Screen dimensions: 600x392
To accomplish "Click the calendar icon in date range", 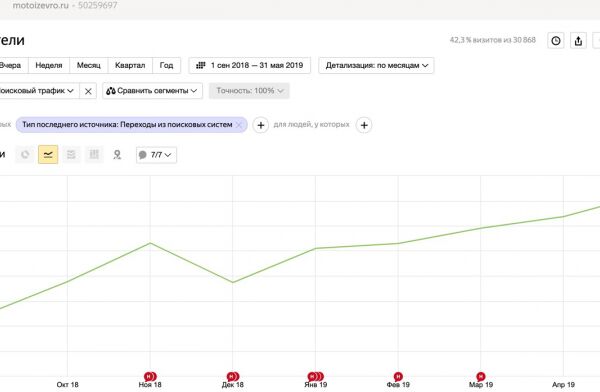I will click(x=201, y=65).
